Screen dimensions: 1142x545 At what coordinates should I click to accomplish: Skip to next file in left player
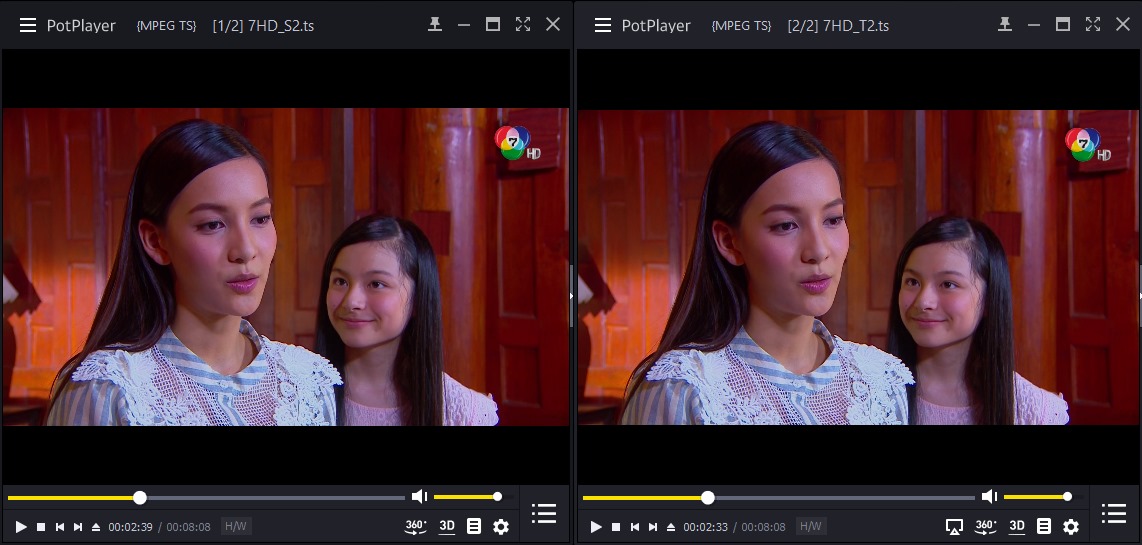click(x=78, y=527)
